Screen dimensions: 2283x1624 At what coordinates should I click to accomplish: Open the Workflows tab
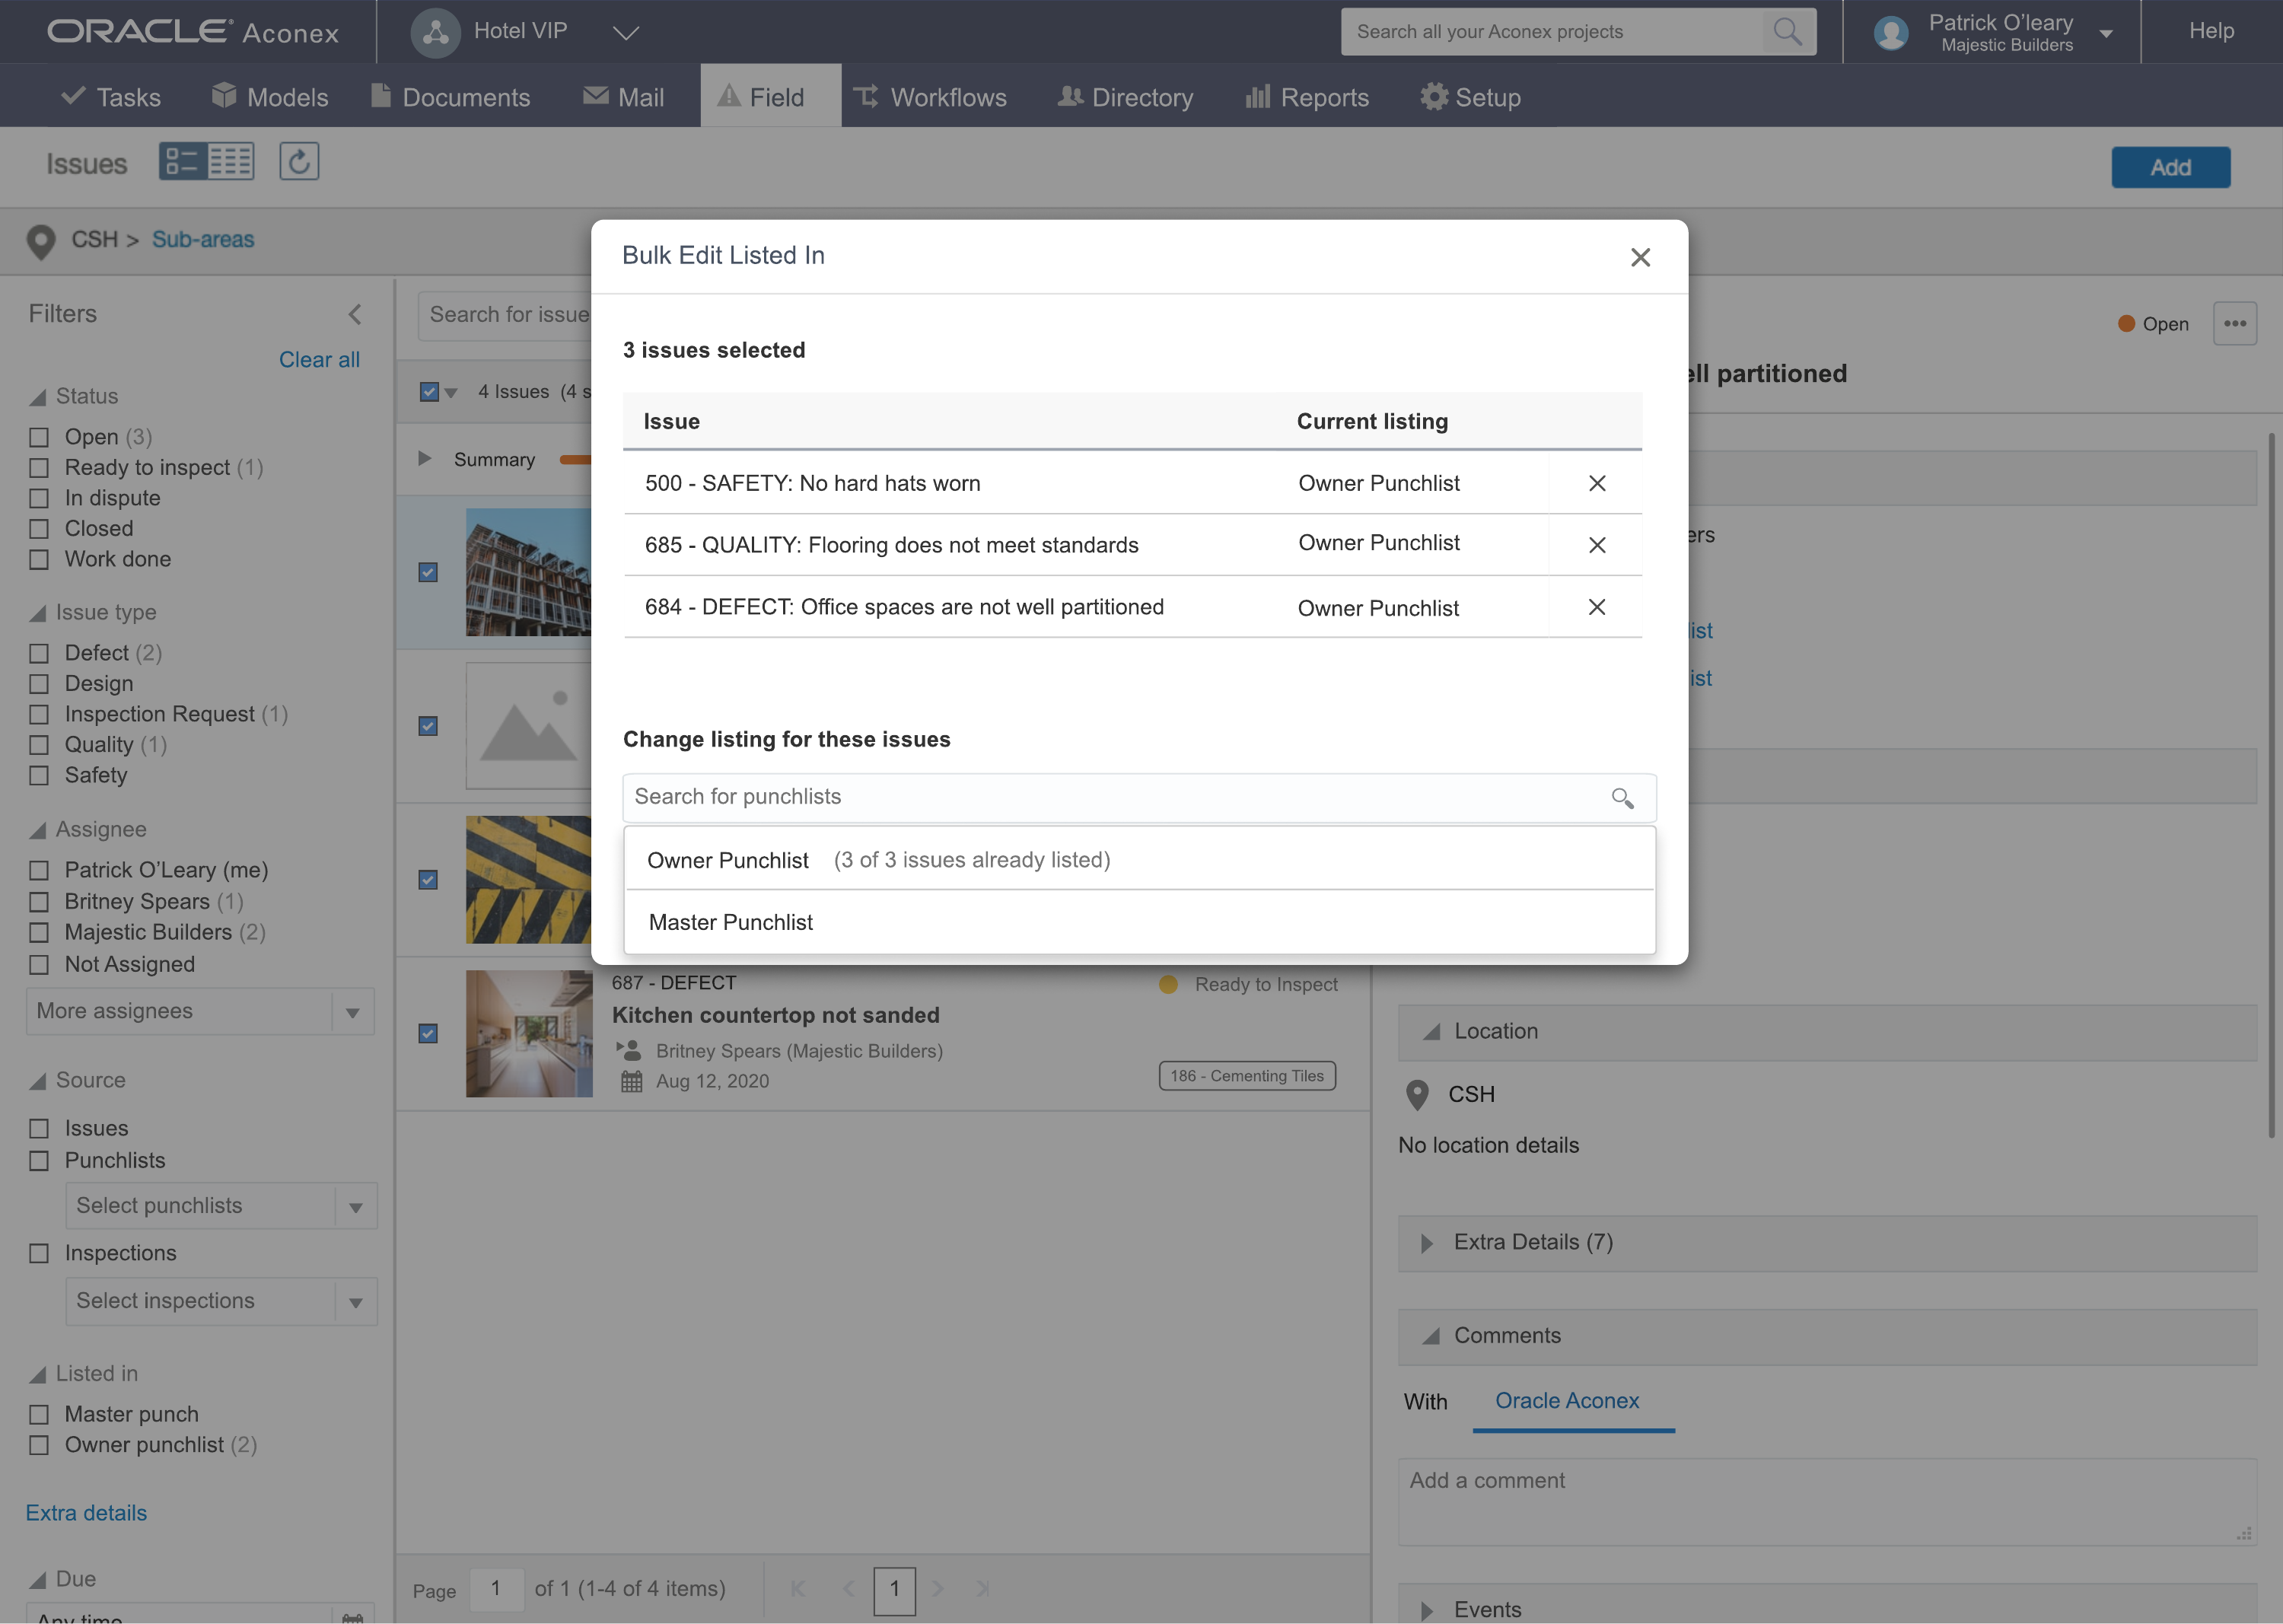[x=930, y=97]
